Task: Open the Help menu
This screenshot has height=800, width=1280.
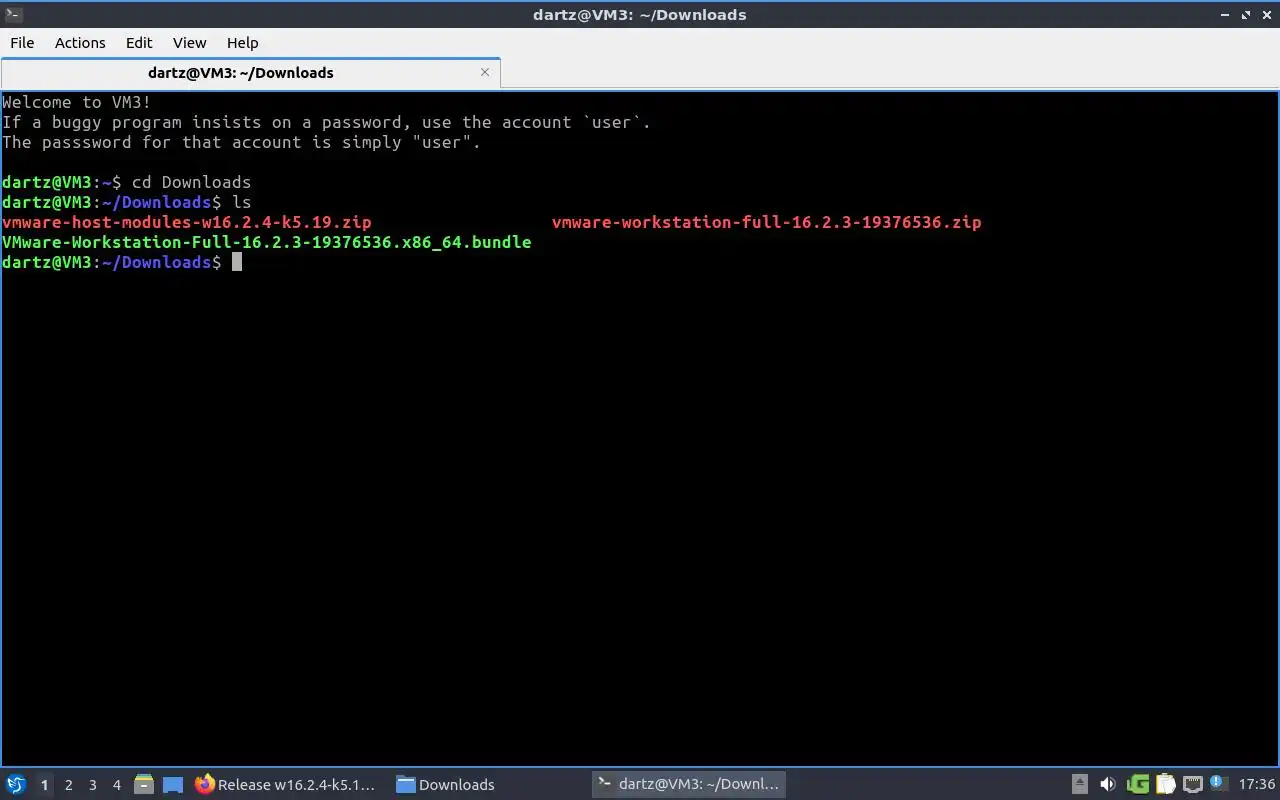Action: click(242, 43)
